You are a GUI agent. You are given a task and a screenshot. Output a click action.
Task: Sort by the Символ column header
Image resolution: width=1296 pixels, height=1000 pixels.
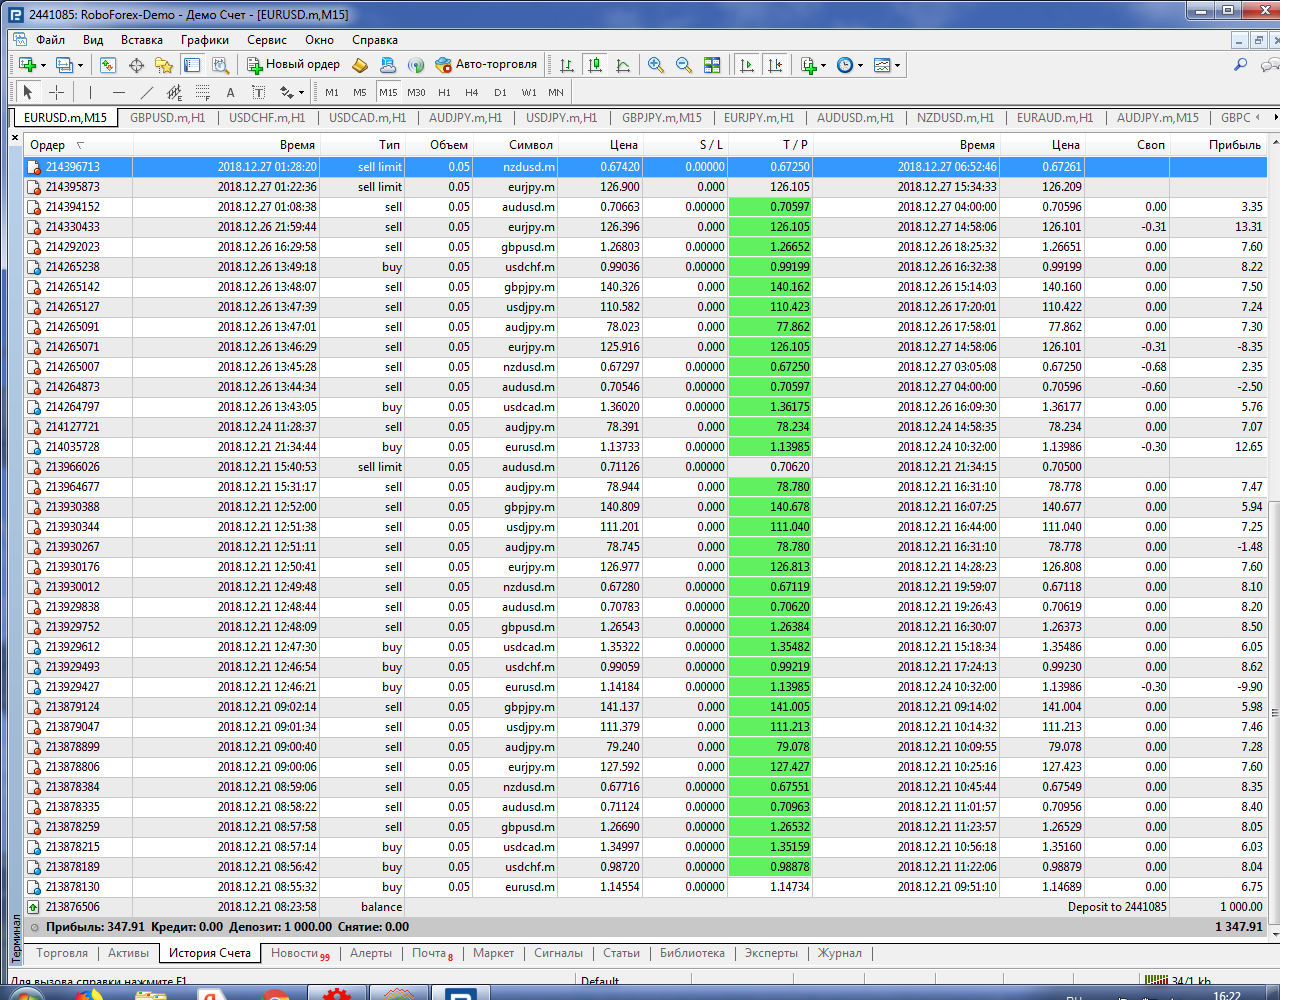coord(516,145)
